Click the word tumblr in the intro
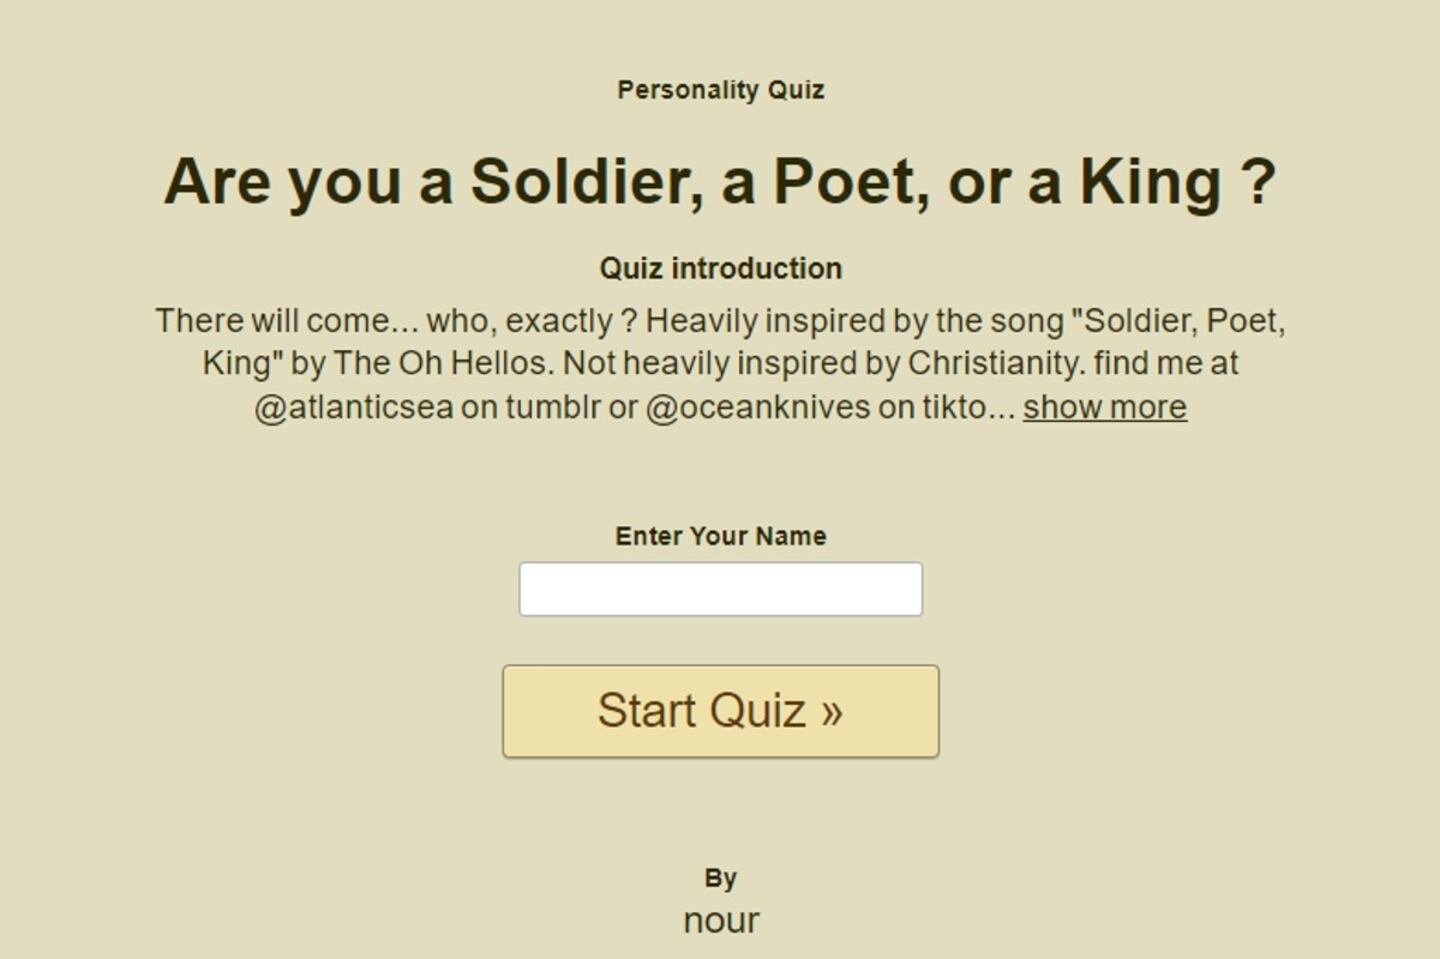This screenshot has width=1440, height=959. click(x=552, y=407)
